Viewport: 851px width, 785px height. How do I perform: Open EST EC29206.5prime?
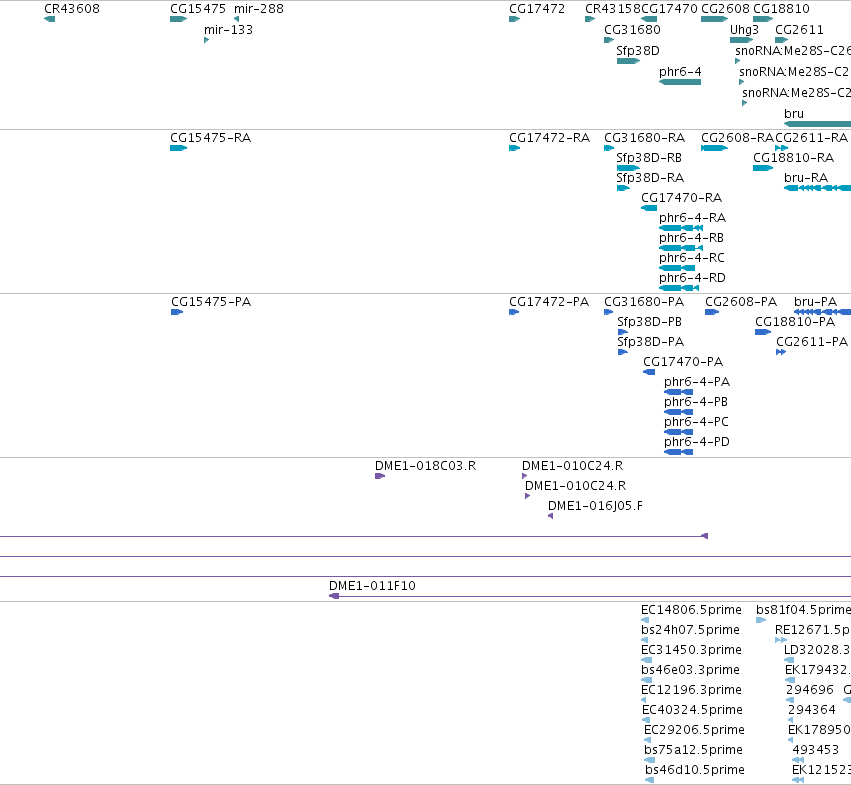pyautogui.click(x=694, y=731)
